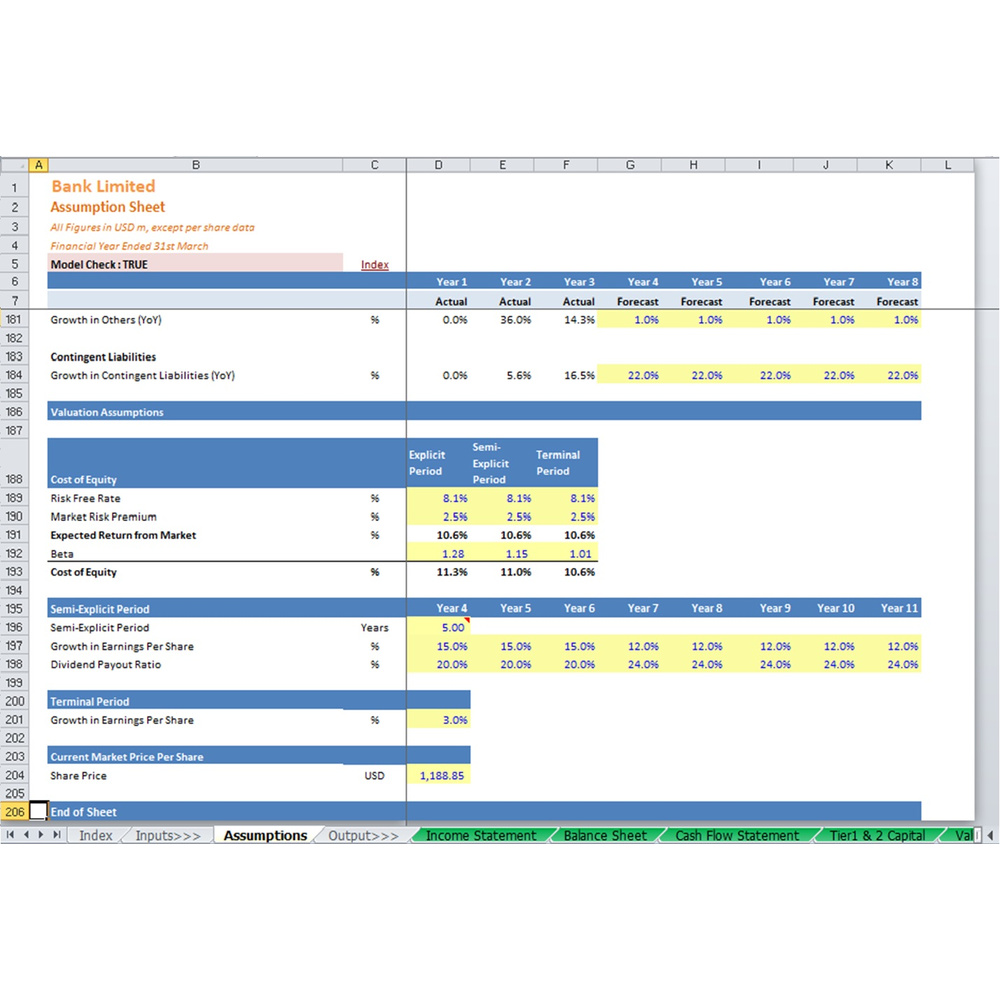Click Market Risk Premium 2.5% under Terminal Period
The width and height of the screenshot is (1000, 1000).
566,517
